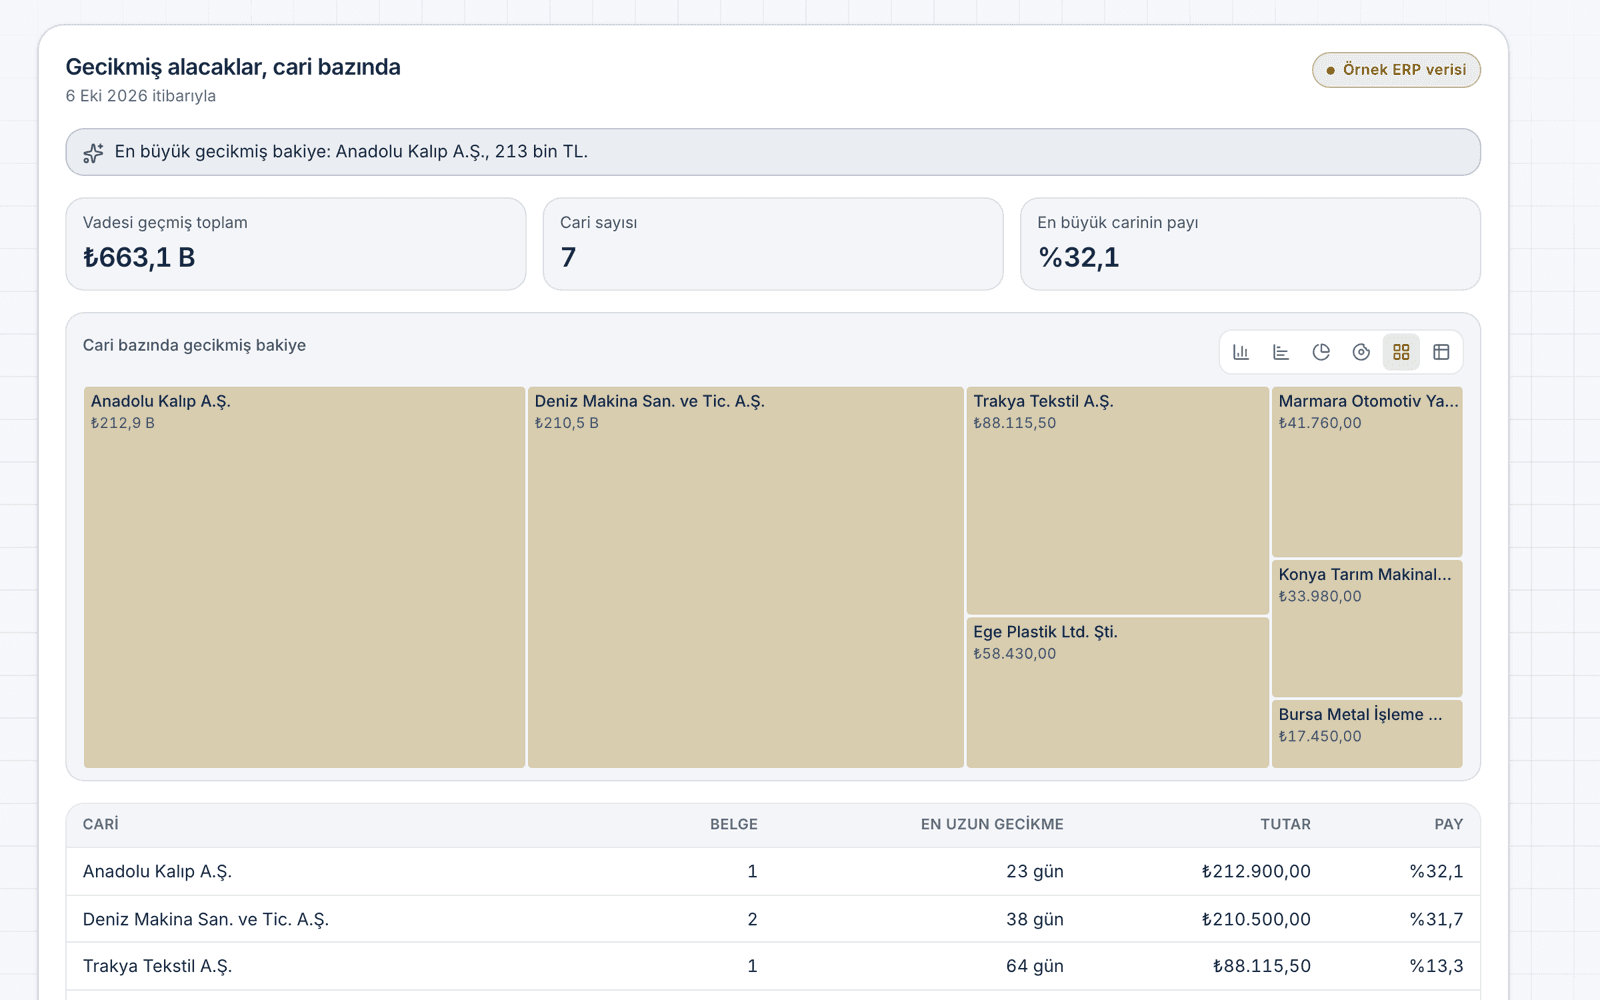This screenshot has width=1600, height=1000.
Task: Select the Ege Plastik Ltd. Şti. tile
Action: click(1118, 693)
